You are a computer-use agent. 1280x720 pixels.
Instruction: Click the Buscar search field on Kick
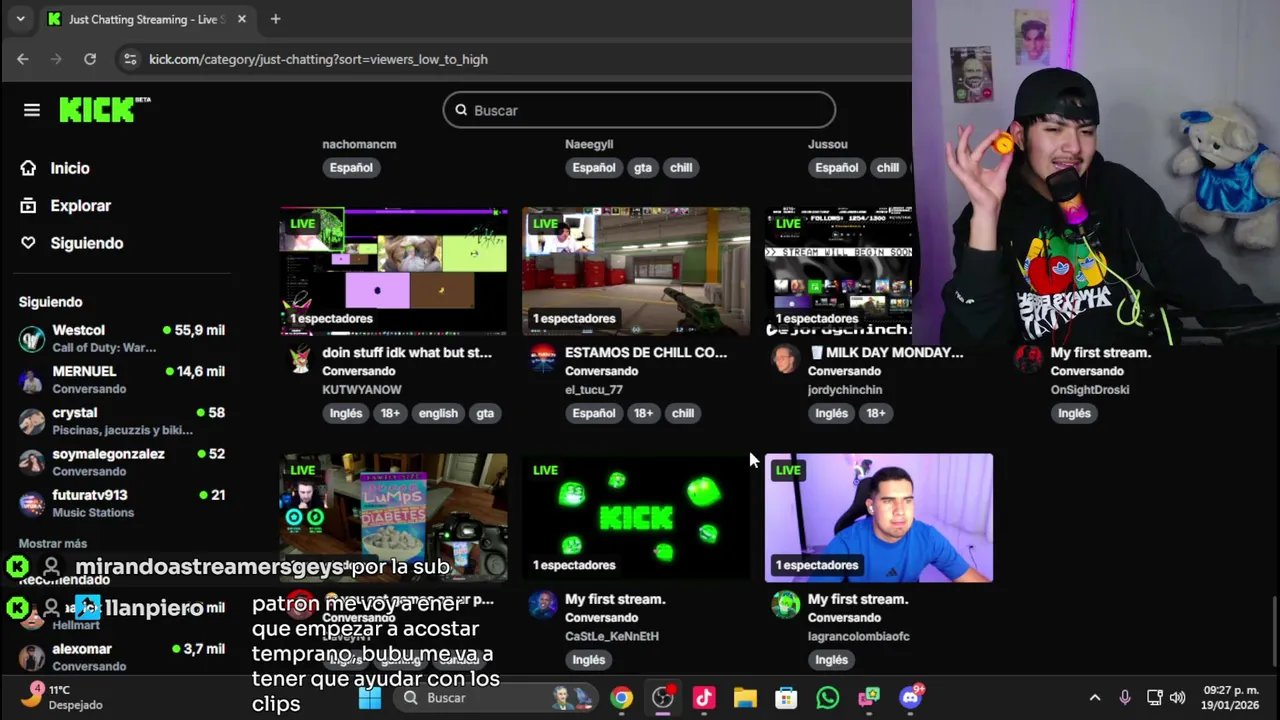(x=639, y=110)
